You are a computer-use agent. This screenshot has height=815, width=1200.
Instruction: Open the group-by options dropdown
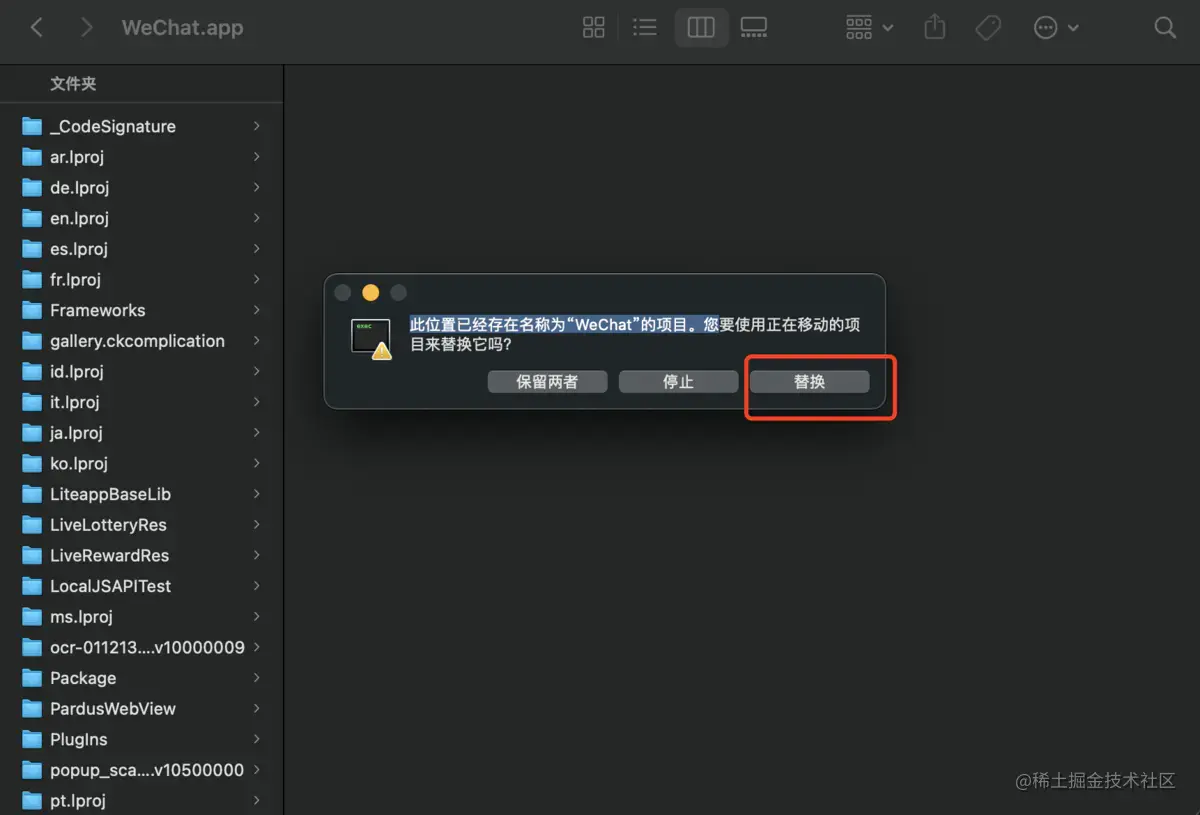(869, 28)
